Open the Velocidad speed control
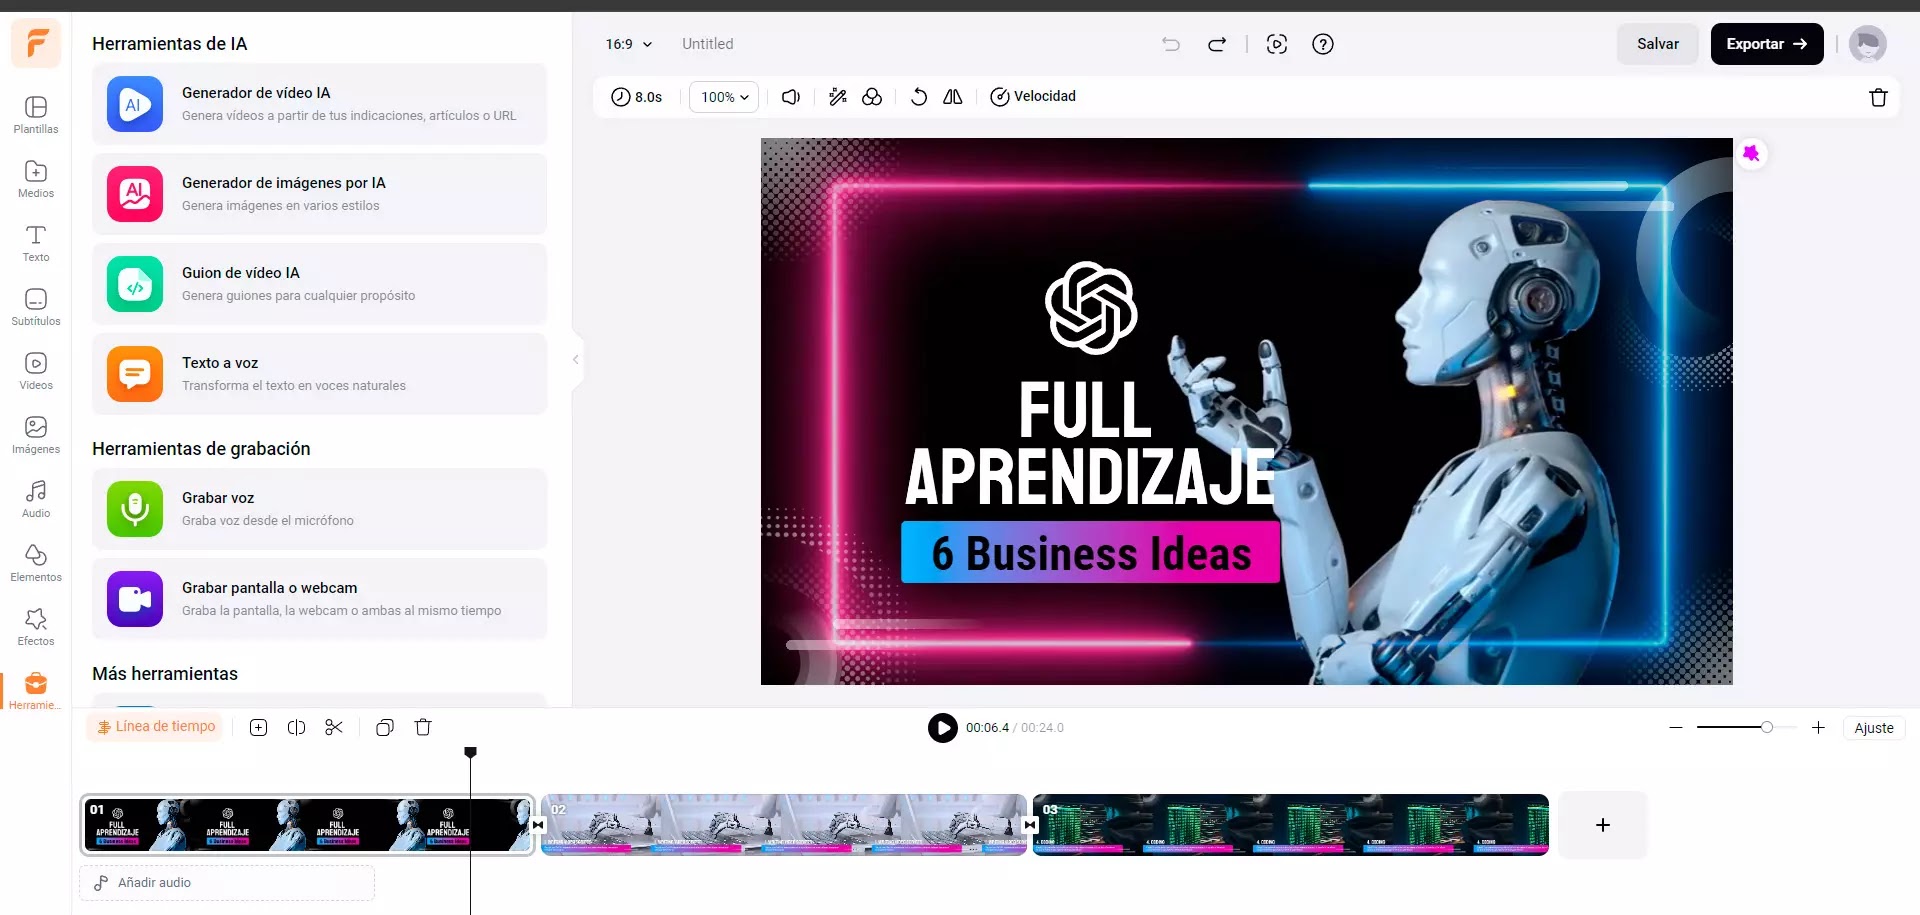 pos(1033,97)
